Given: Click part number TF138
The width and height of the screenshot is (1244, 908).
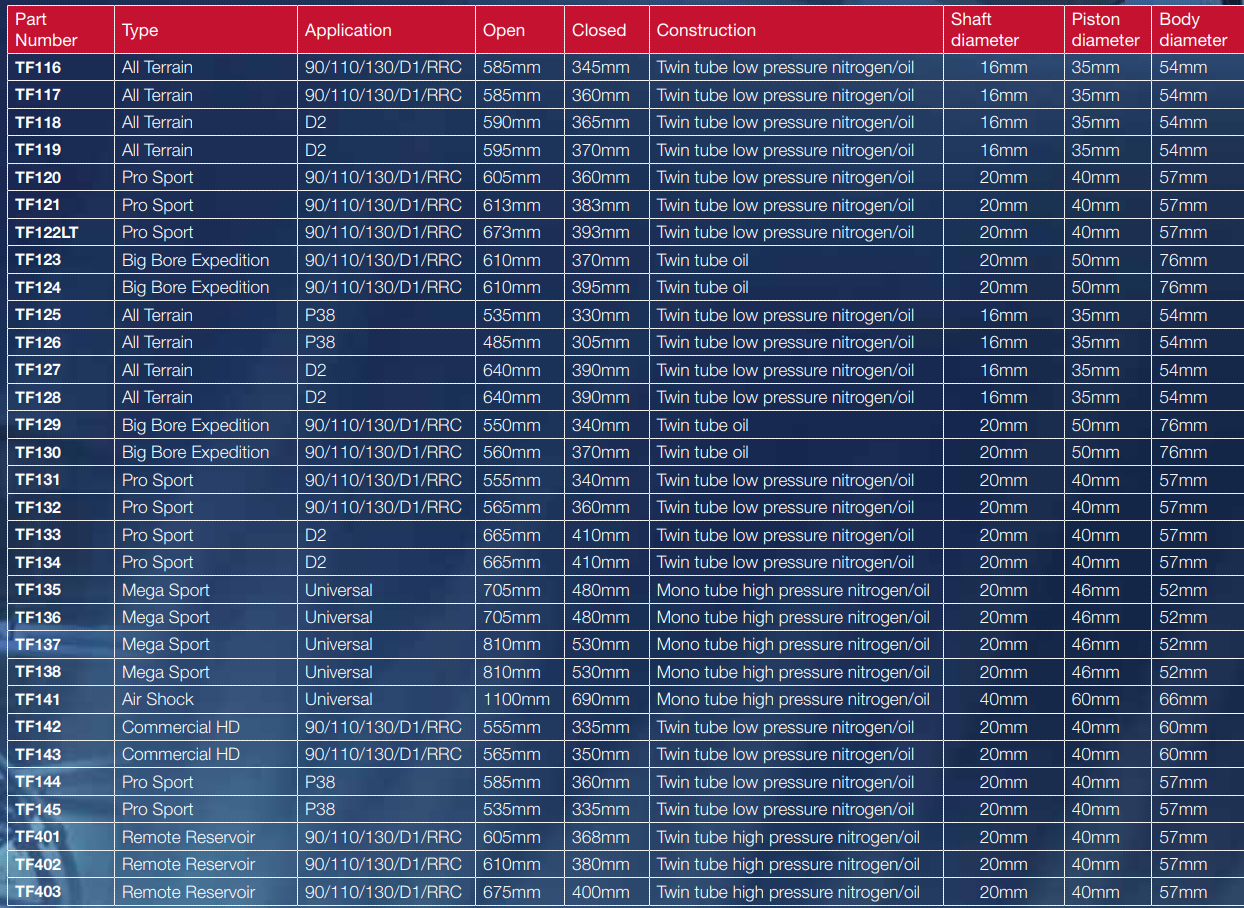Looking at the screenshot, I should point(38,673).
